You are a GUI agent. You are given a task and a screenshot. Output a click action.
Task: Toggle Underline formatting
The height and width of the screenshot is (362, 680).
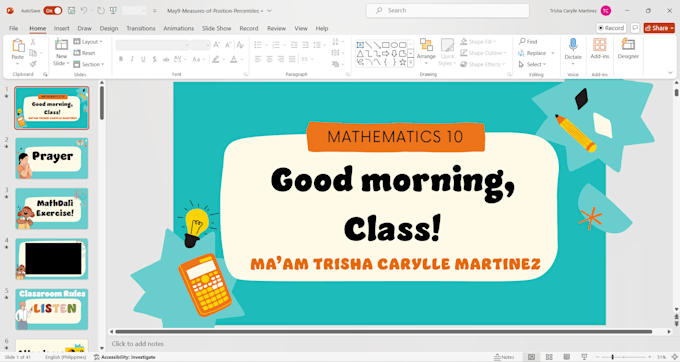click(143, 59)
